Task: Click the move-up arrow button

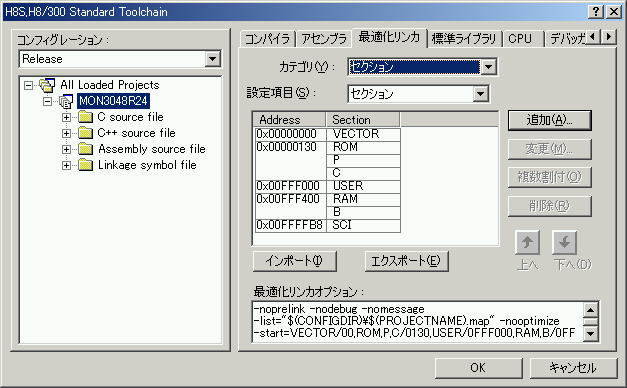Action: pyautogui.click(x=527, y=242)
